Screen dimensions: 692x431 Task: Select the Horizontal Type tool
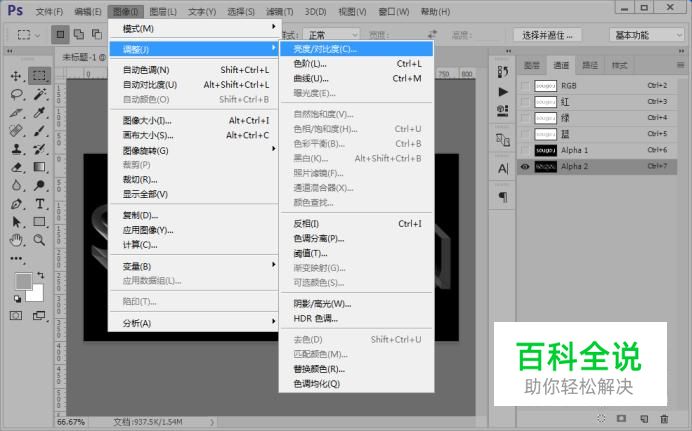(40, 203)
